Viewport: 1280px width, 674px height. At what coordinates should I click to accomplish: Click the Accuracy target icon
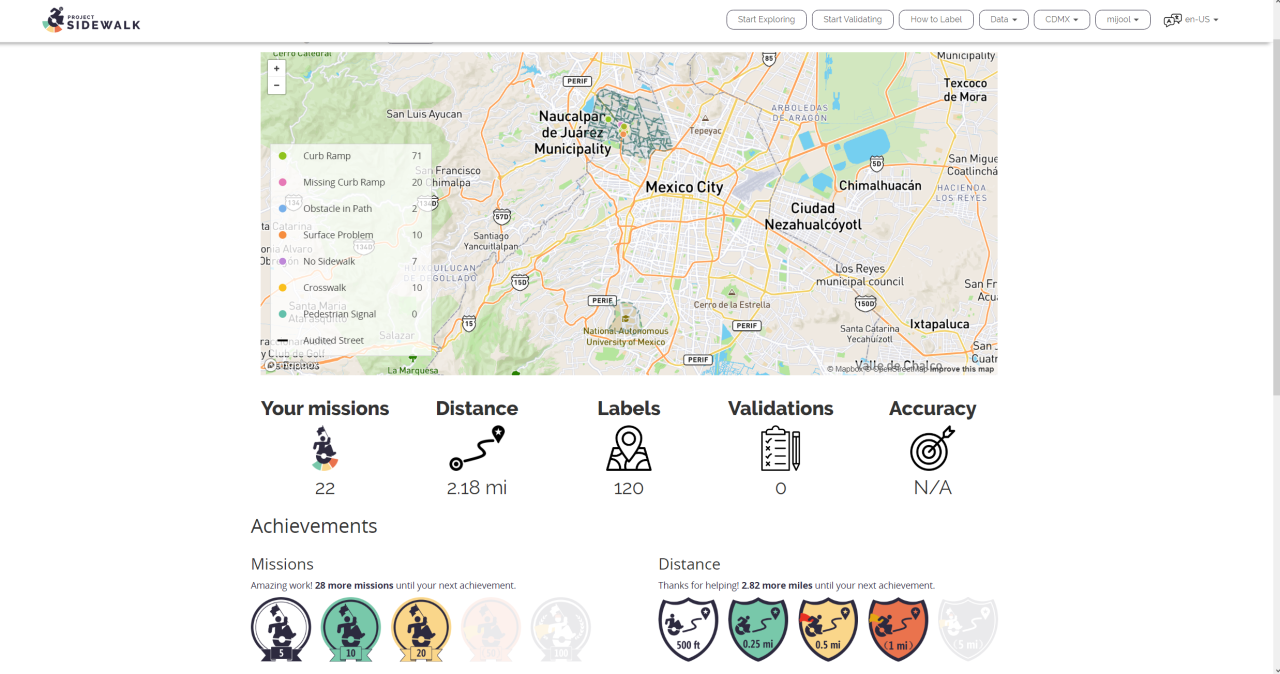coord(933,449)
